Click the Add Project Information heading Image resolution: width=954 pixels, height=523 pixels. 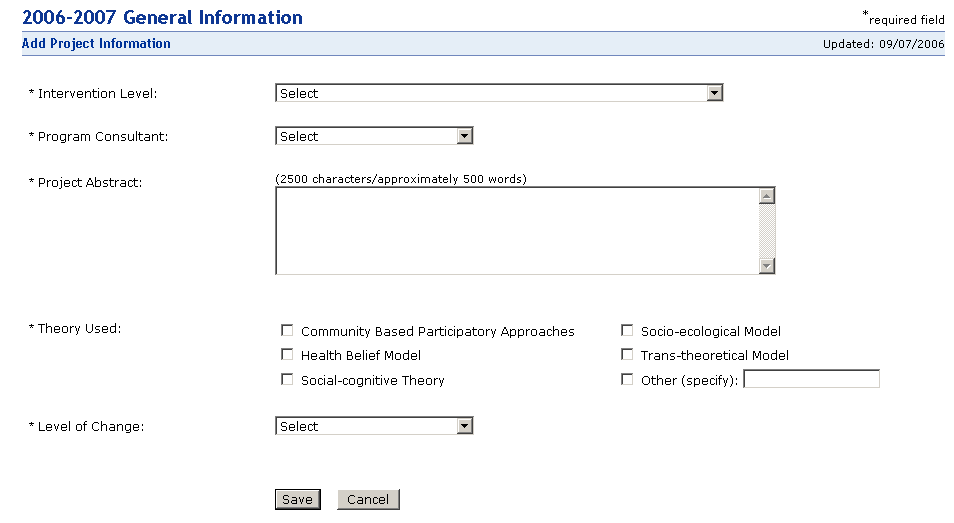(96, 44)
